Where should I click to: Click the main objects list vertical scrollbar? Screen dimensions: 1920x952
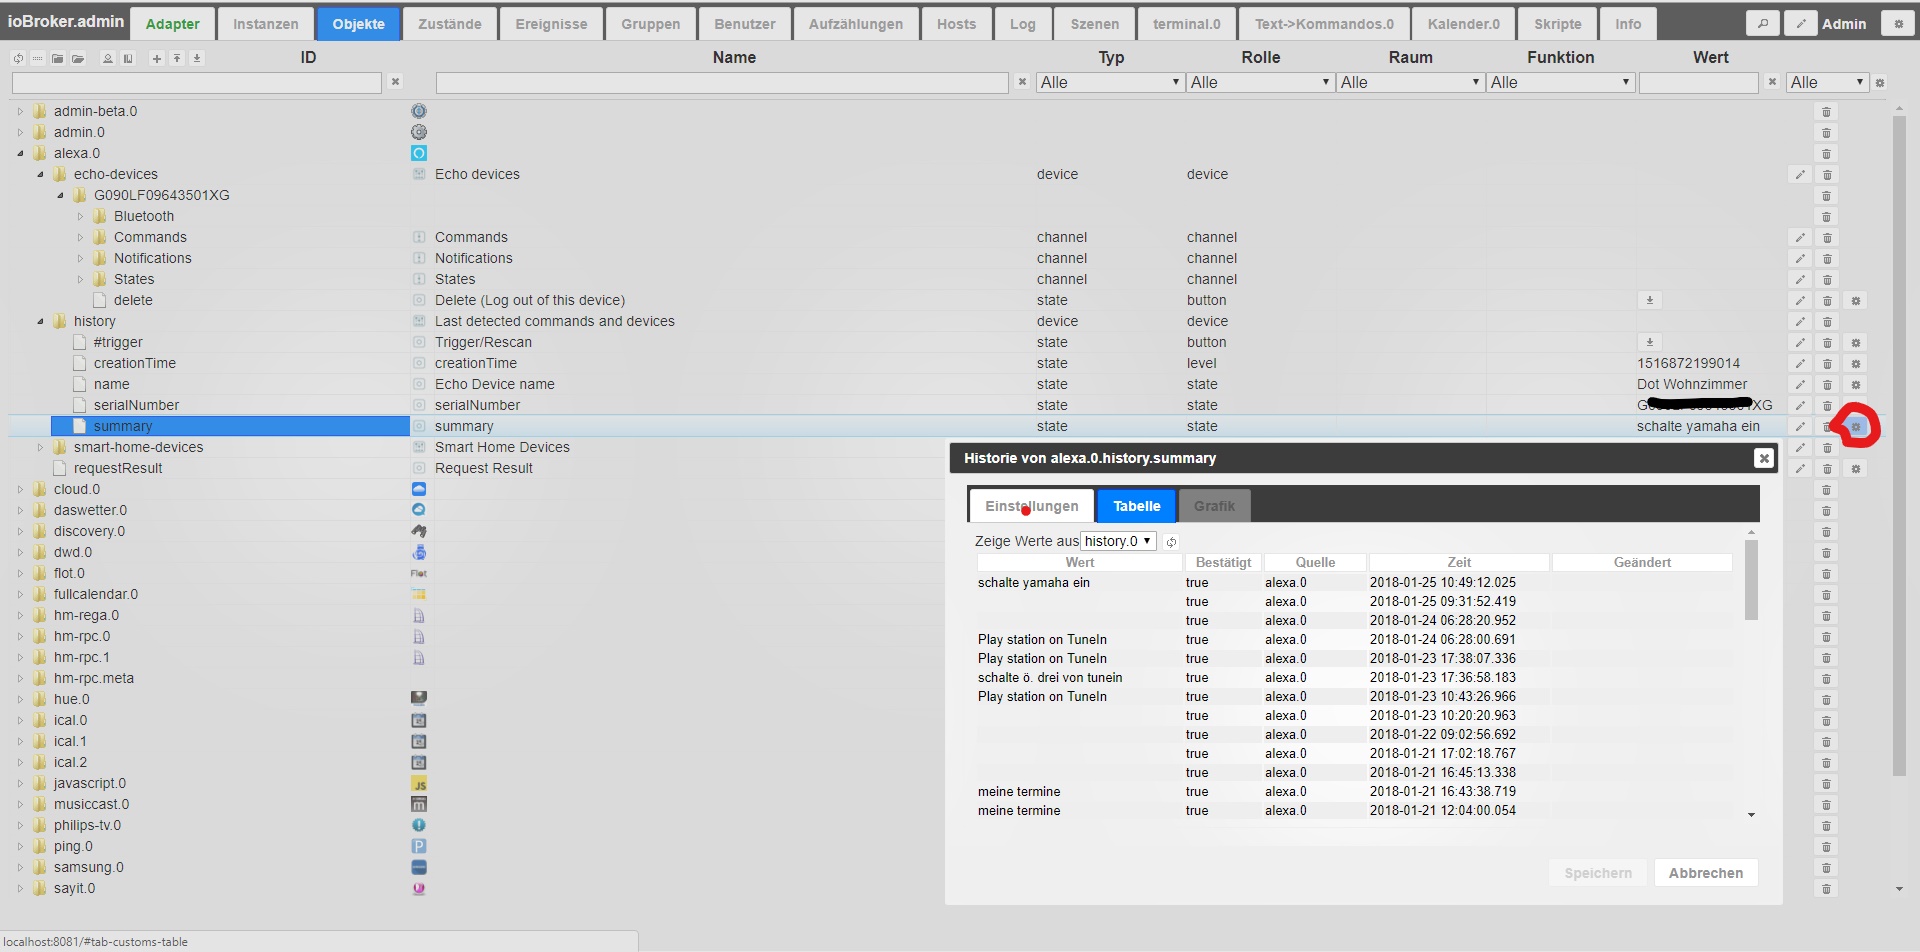pos(1899,445)
